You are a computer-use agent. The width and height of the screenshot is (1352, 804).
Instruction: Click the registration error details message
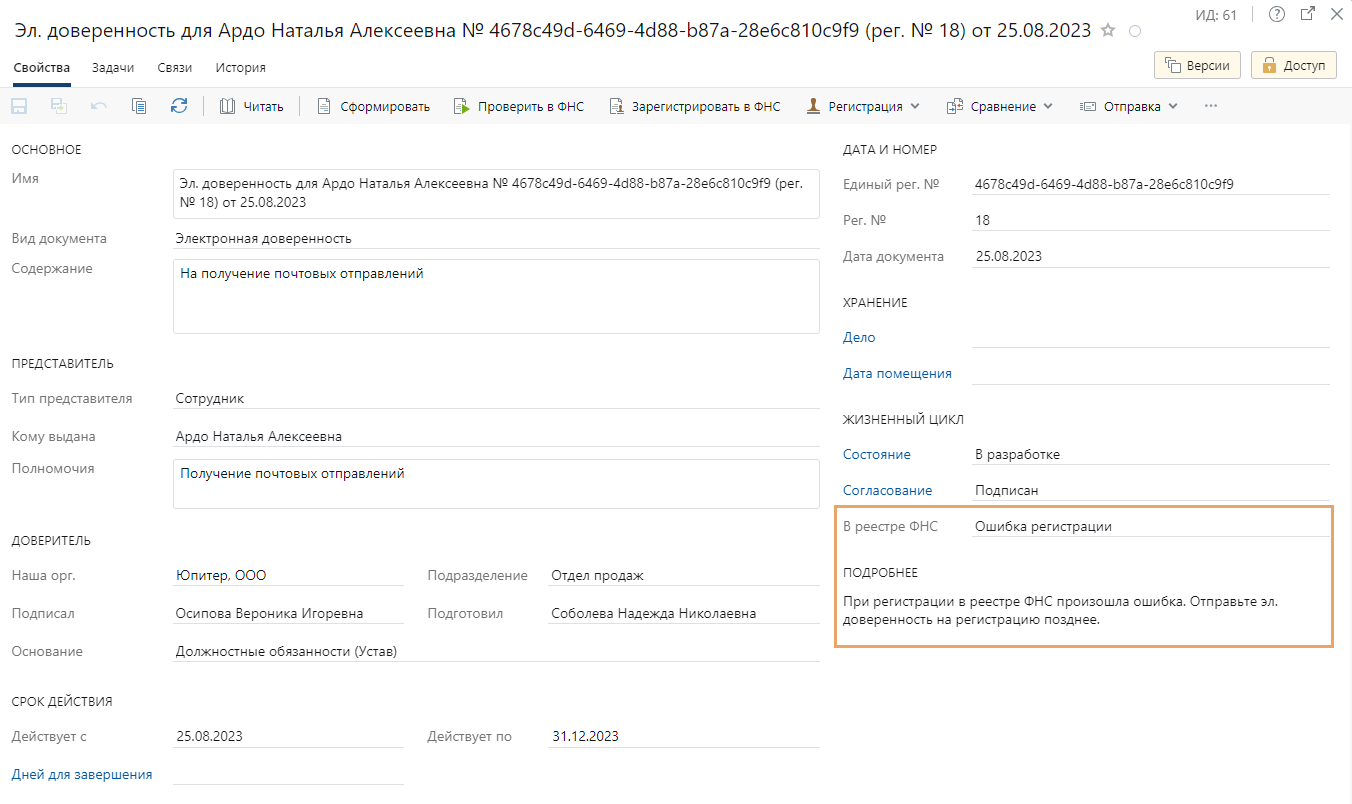1061,611
